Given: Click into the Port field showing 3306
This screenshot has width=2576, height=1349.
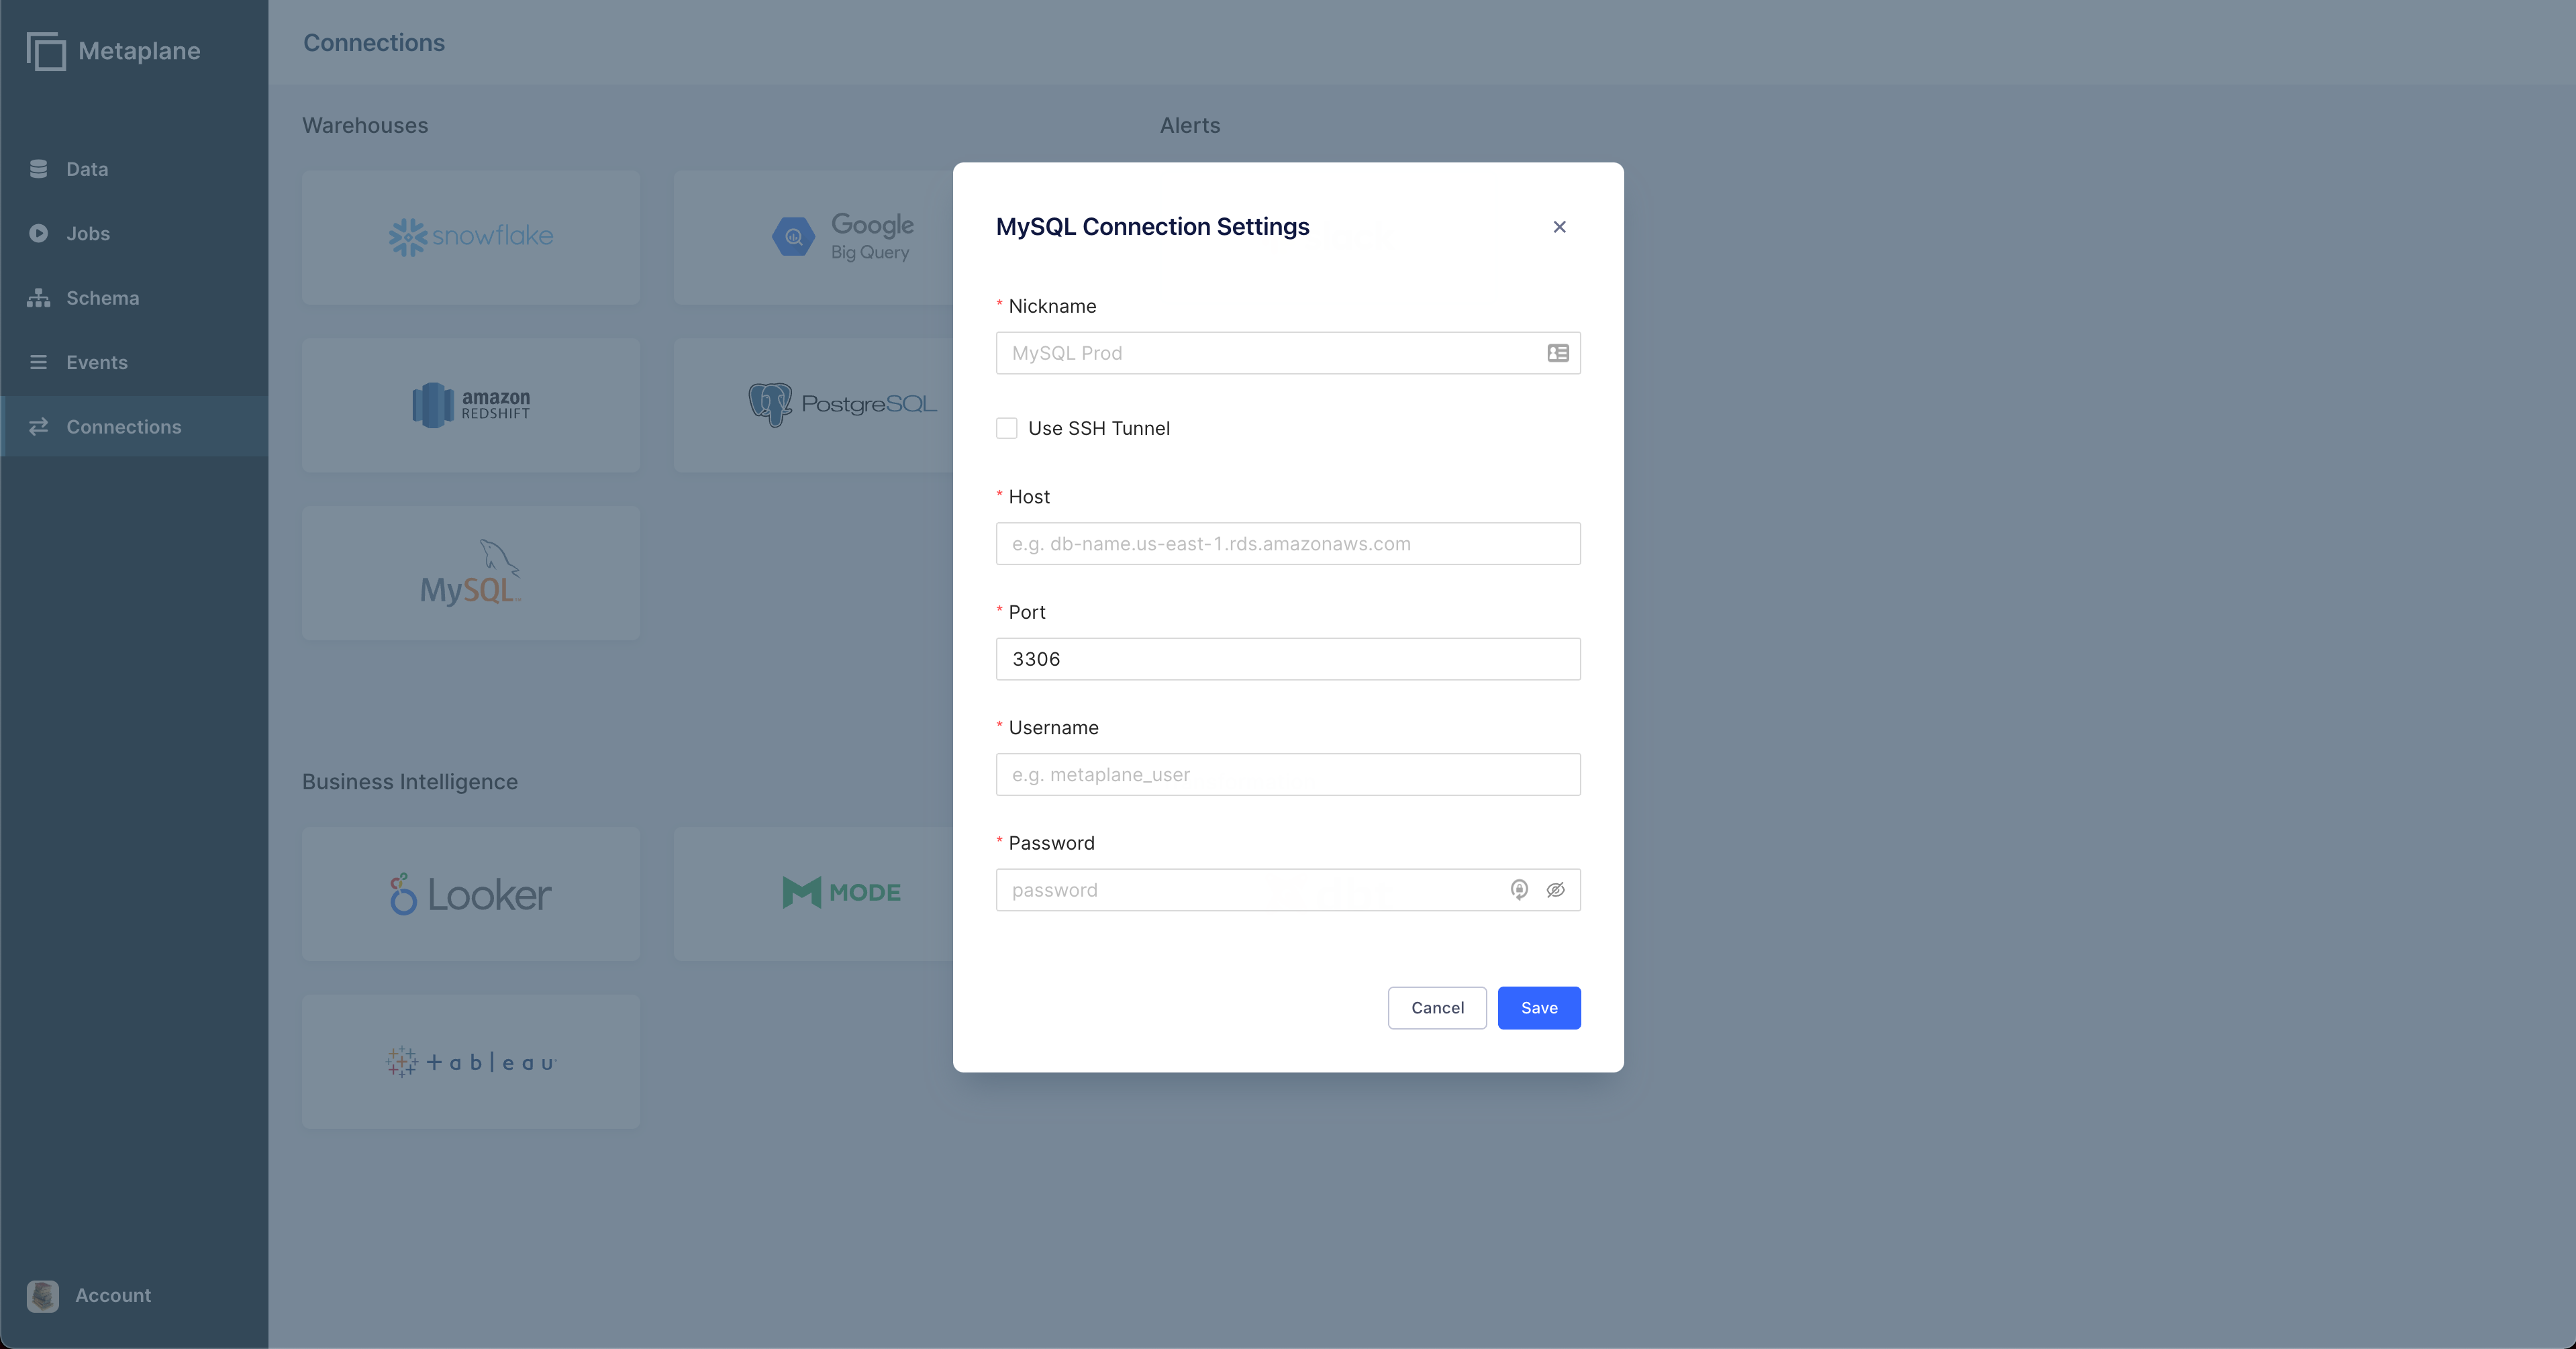Looking at the screenshot, I should [1287, 659].
